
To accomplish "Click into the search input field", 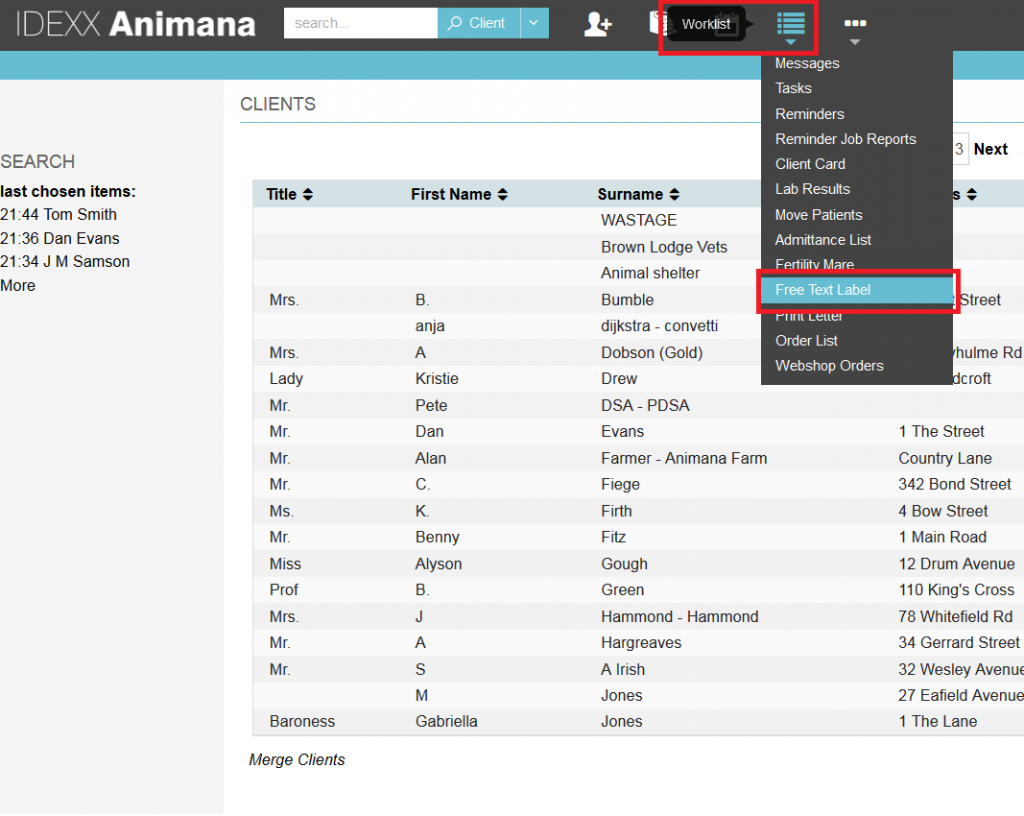I will [x=360, y=23].
